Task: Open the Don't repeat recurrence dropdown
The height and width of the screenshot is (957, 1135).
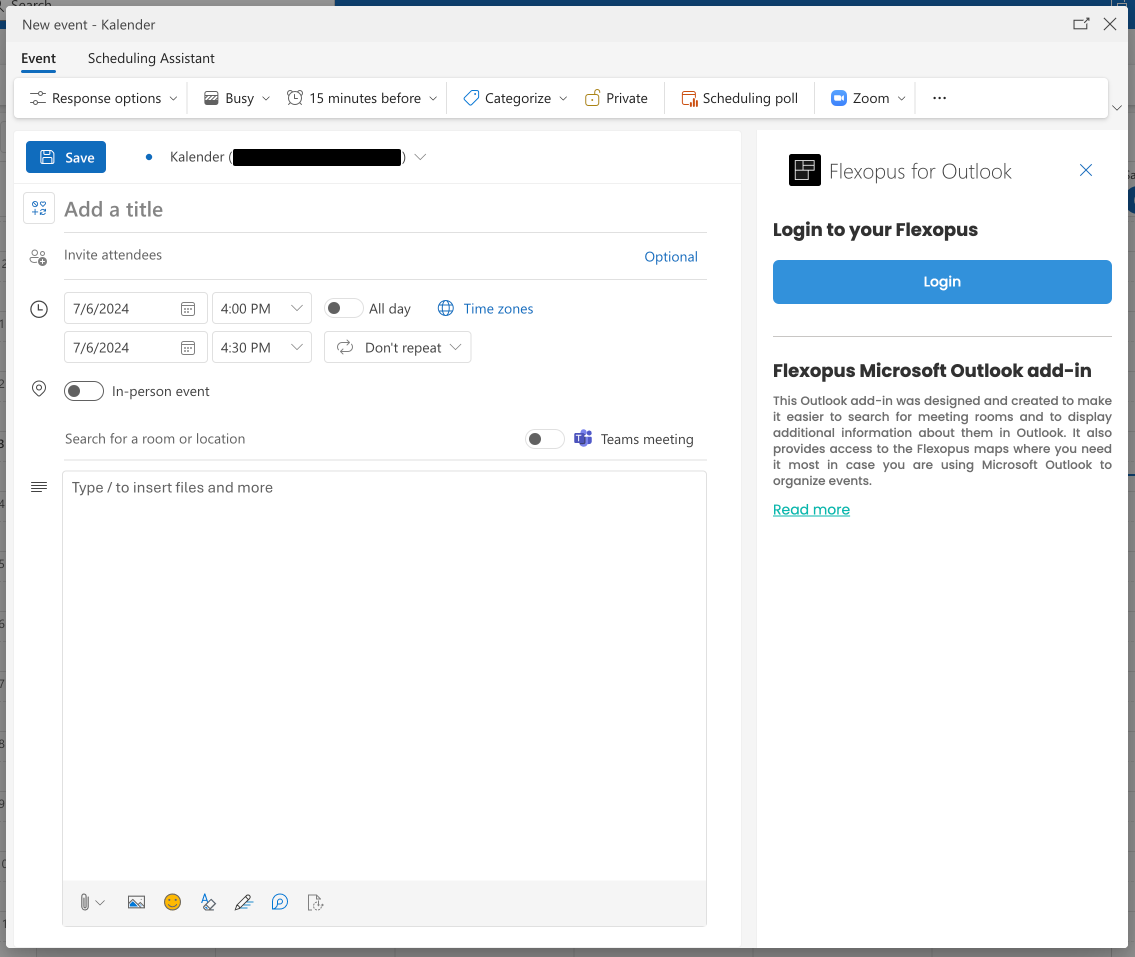Action: pyautogui.click(x=398, y=348)
